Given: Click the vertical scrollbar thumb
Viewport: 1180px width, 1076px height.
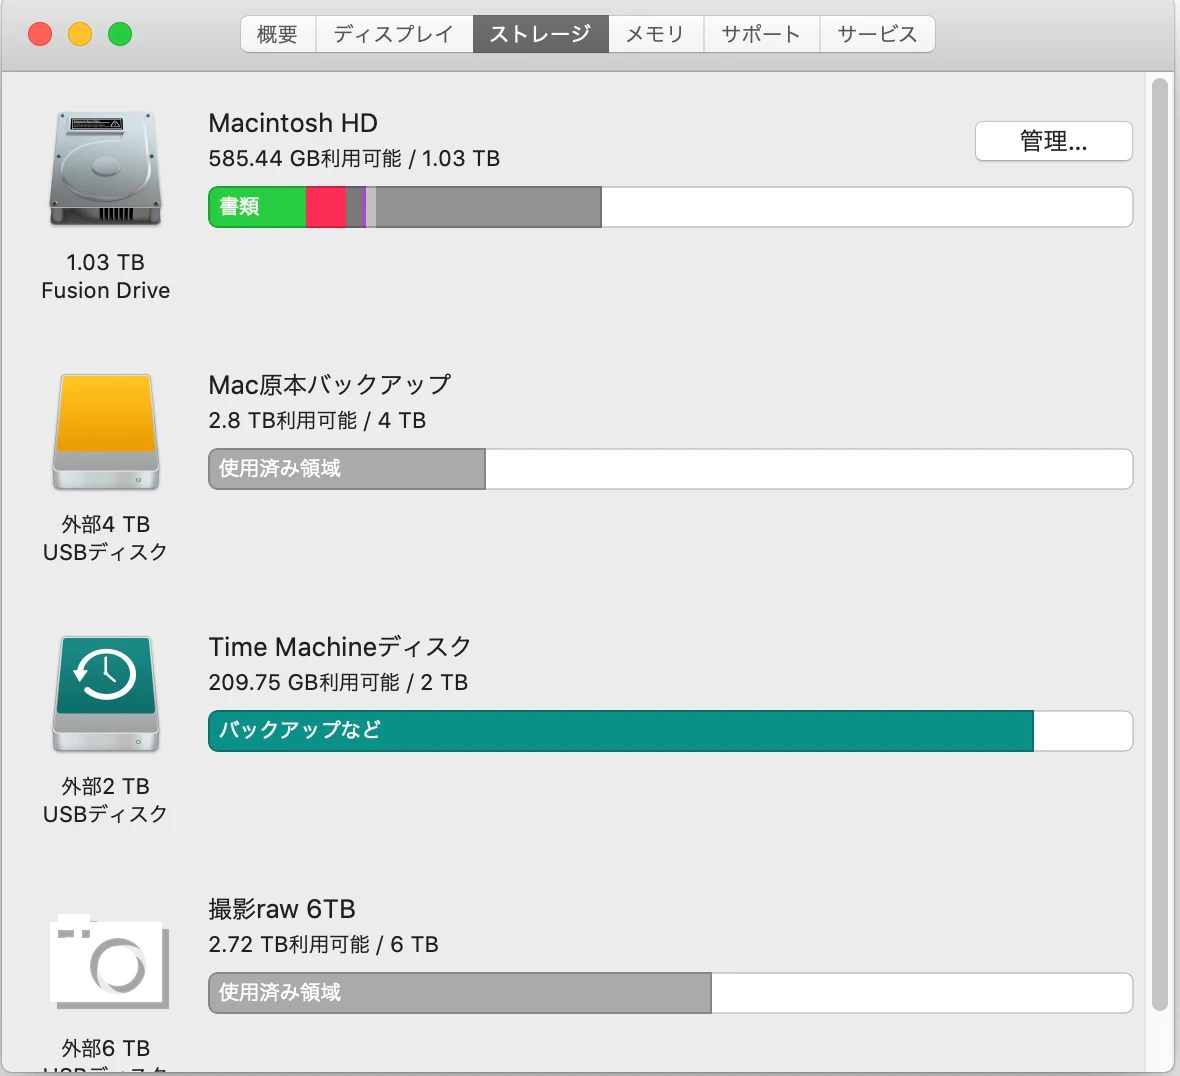Looking at the screenshot, I should (x=1160, y=543).
